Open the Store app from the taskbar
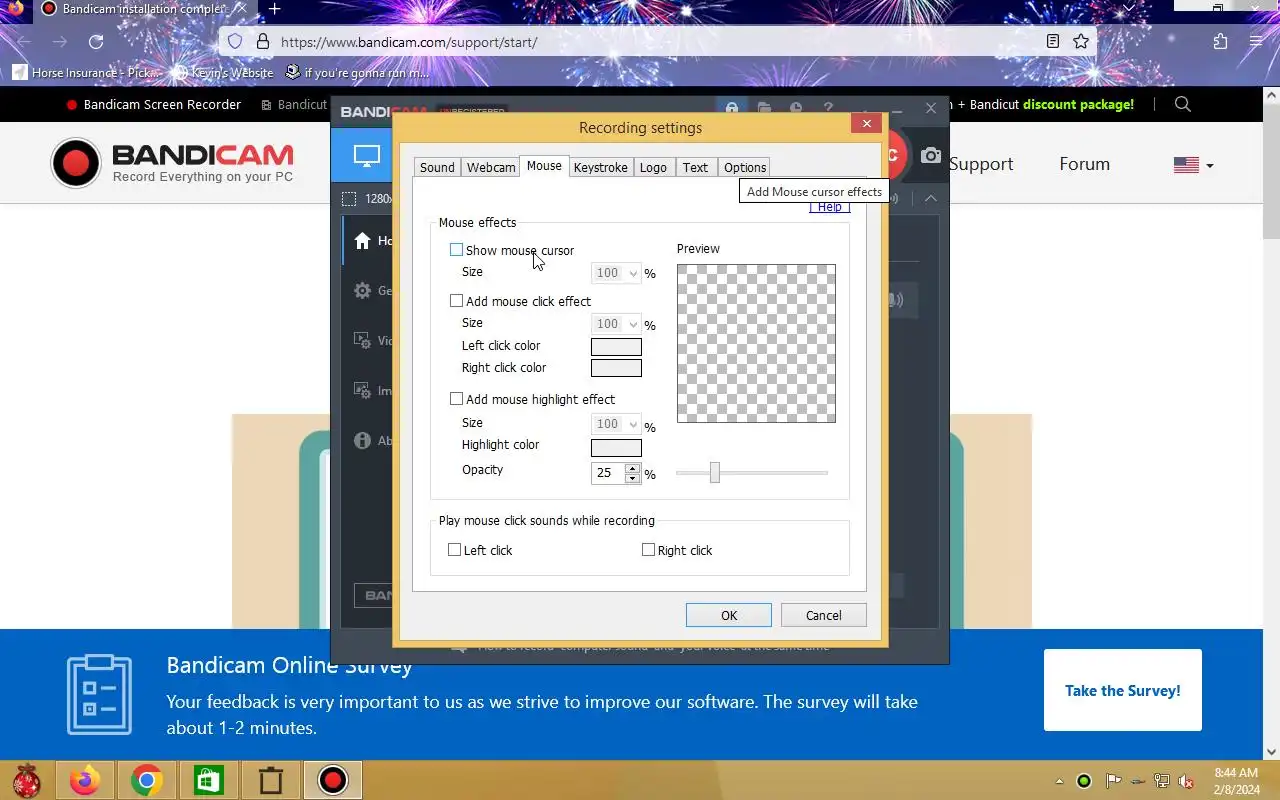The width and height of the screenshot is (1280, 800). coord(209,780)
